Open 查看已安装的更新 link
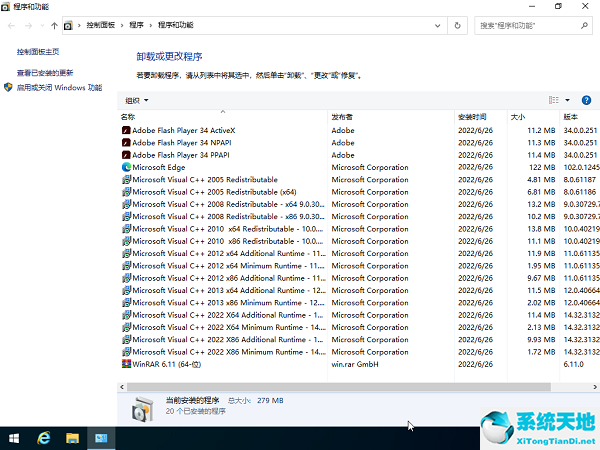600x450 pixels. point(45,73)
